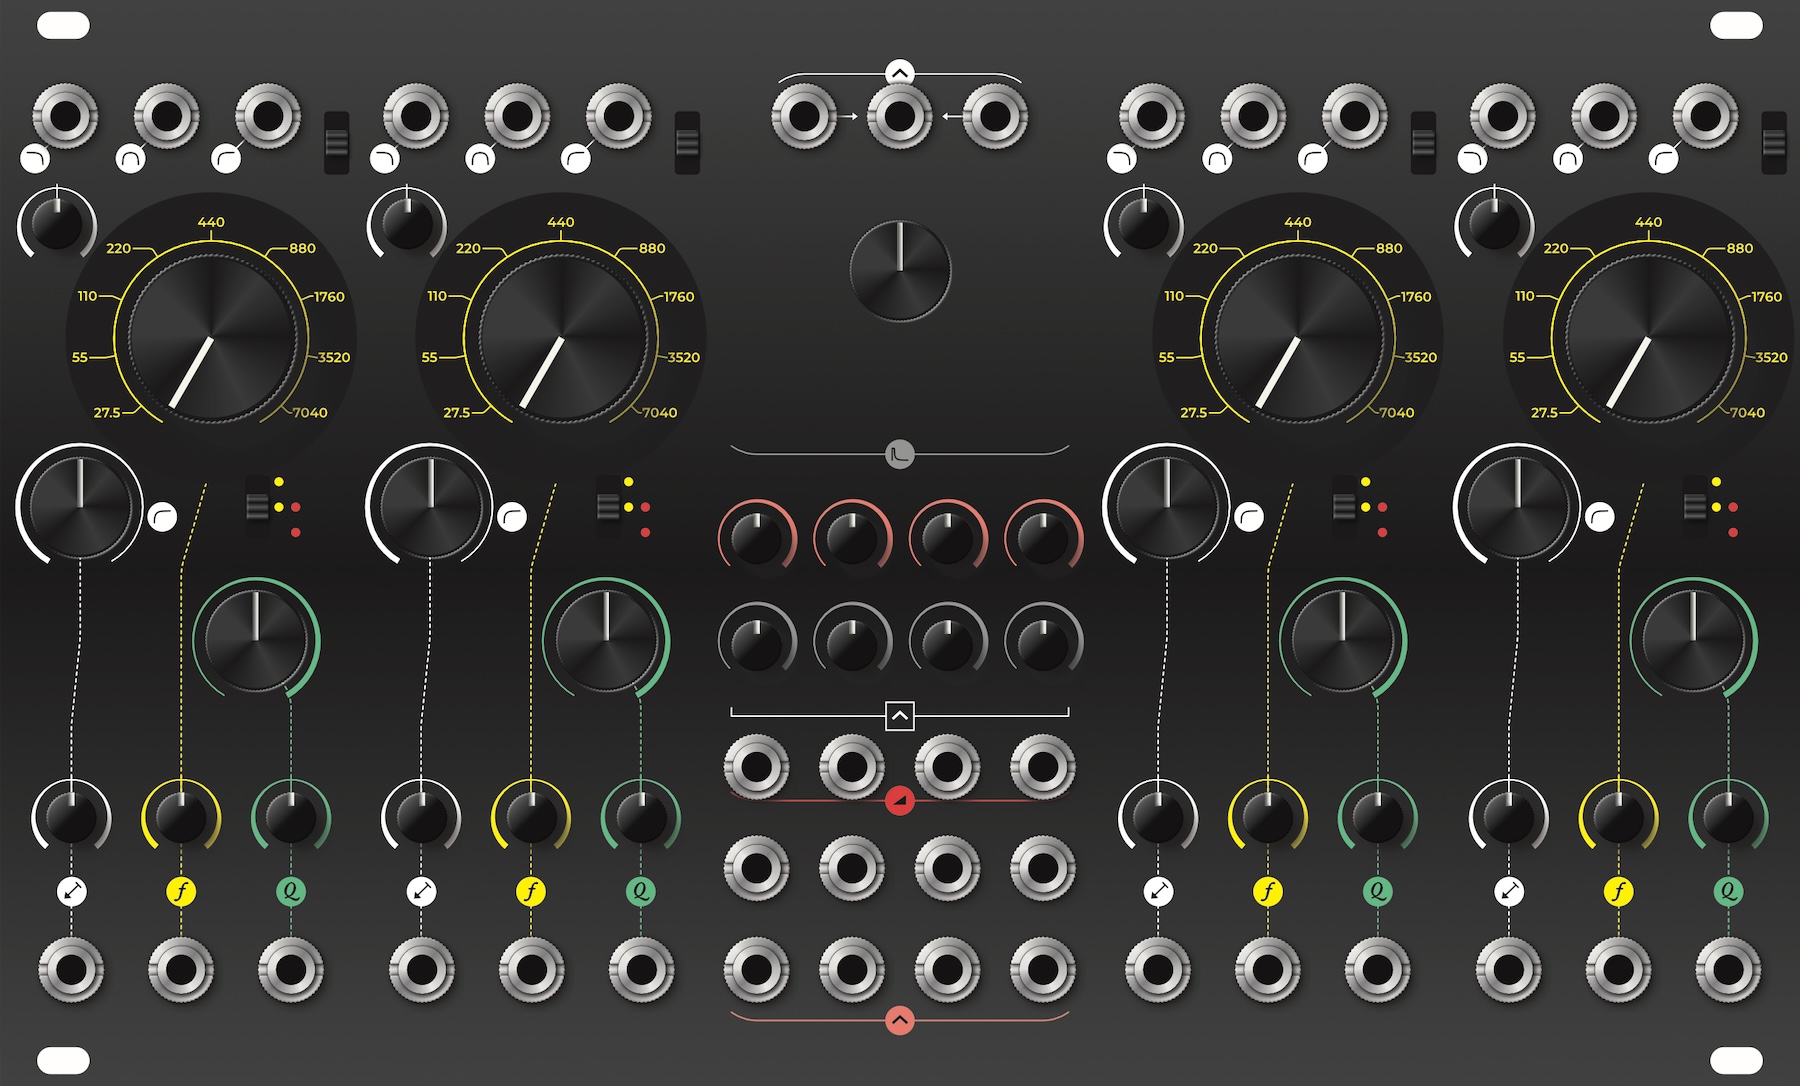Click the jack below the leftmost channel's f icon
Screen dimensions: 1800x1086
point(181,970)
